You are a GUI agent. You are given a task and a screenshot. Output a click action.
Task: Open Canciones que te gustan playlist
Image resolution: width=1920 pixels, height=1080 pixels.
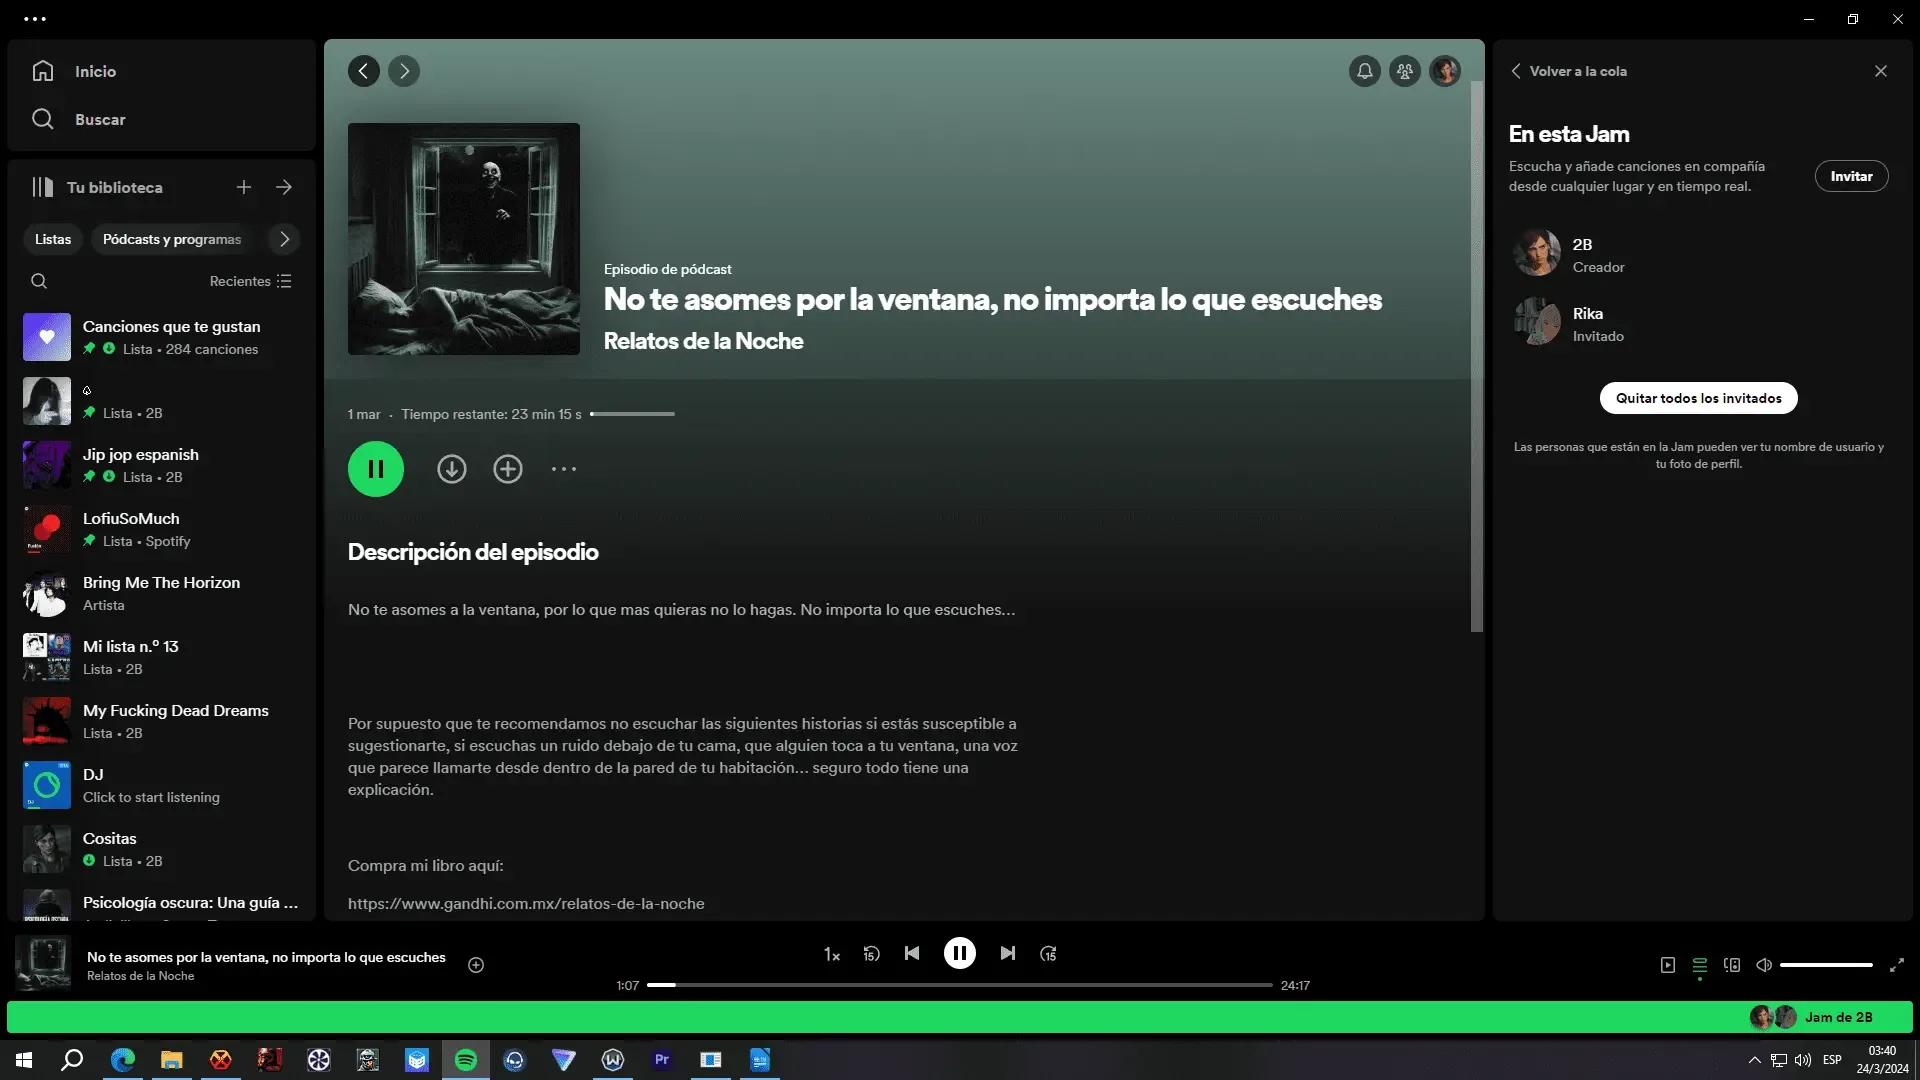click(x=162, y=337)
